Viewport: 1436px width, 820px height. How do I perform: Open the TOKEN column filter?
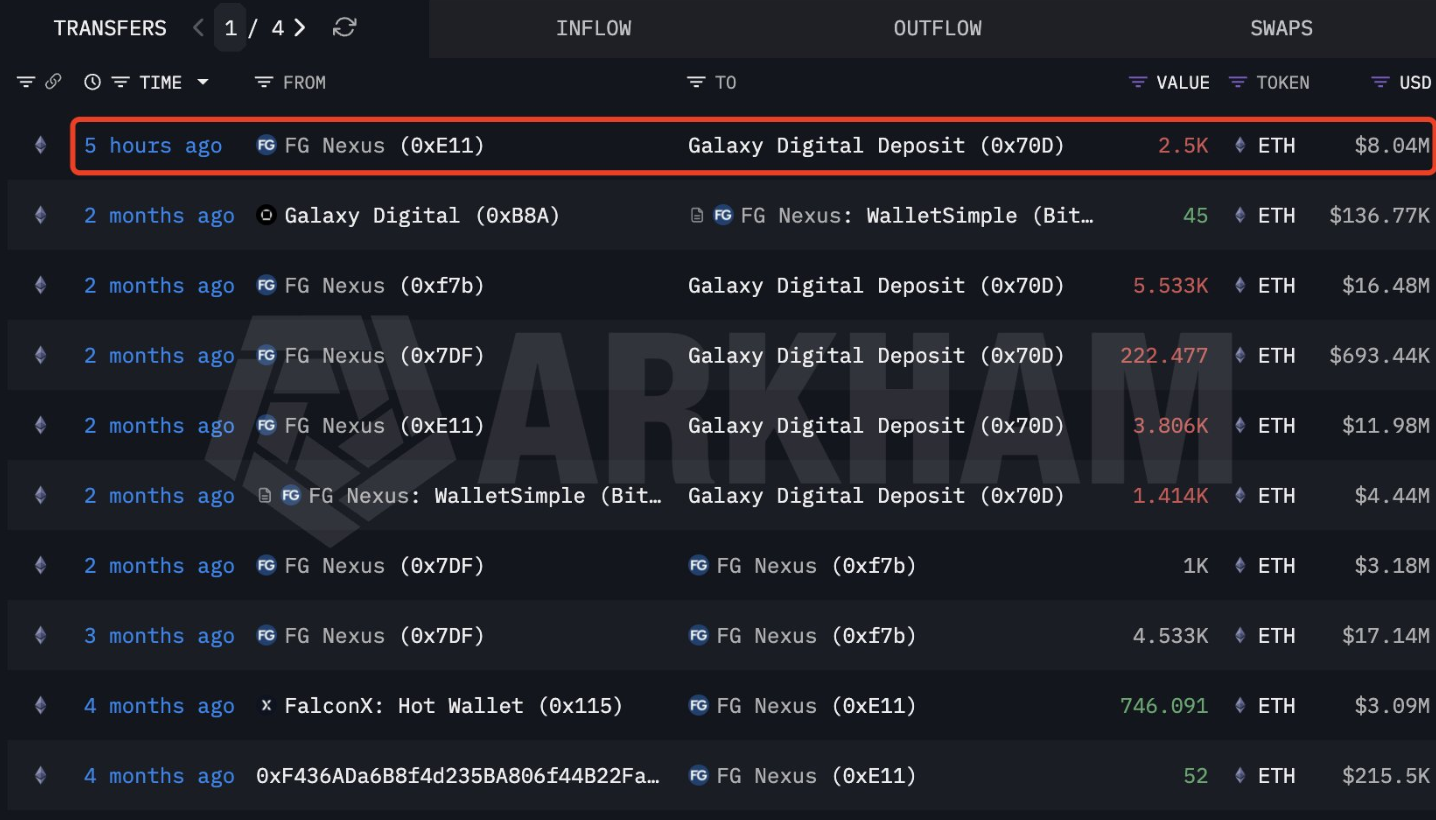pyautogui.click(x=1237, y=82)
